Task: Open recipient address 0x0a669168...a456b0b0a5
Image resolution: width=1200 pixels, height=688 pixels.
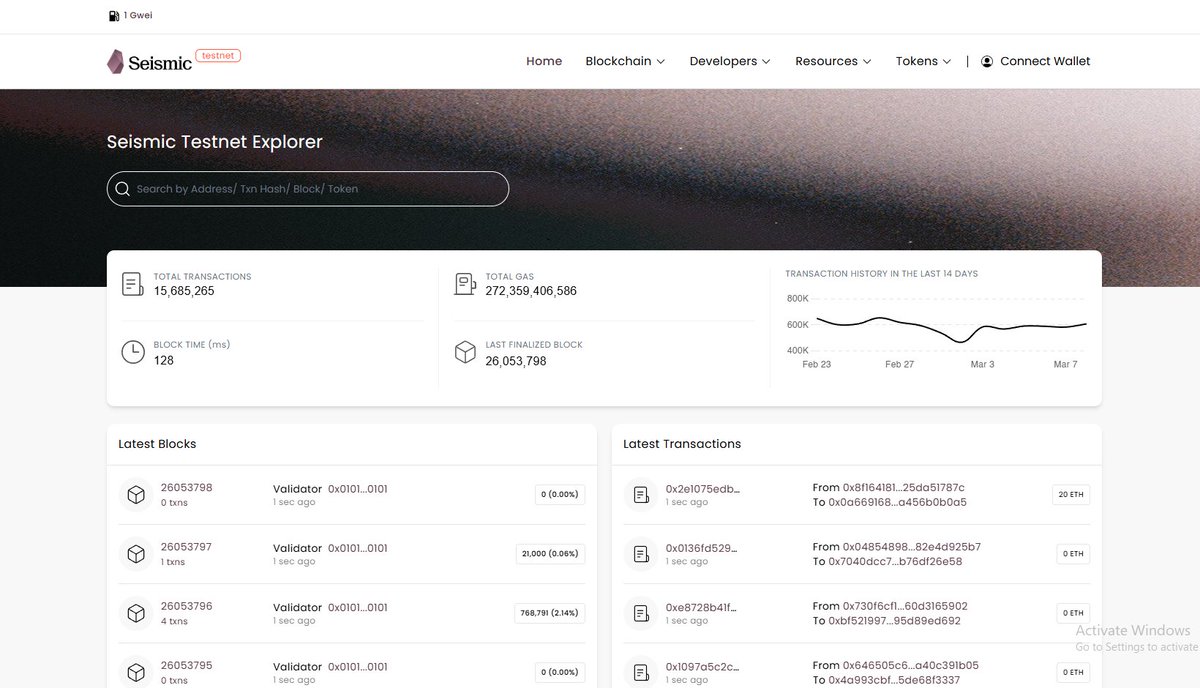Action: pyautogui.click(x=898, y=502)
